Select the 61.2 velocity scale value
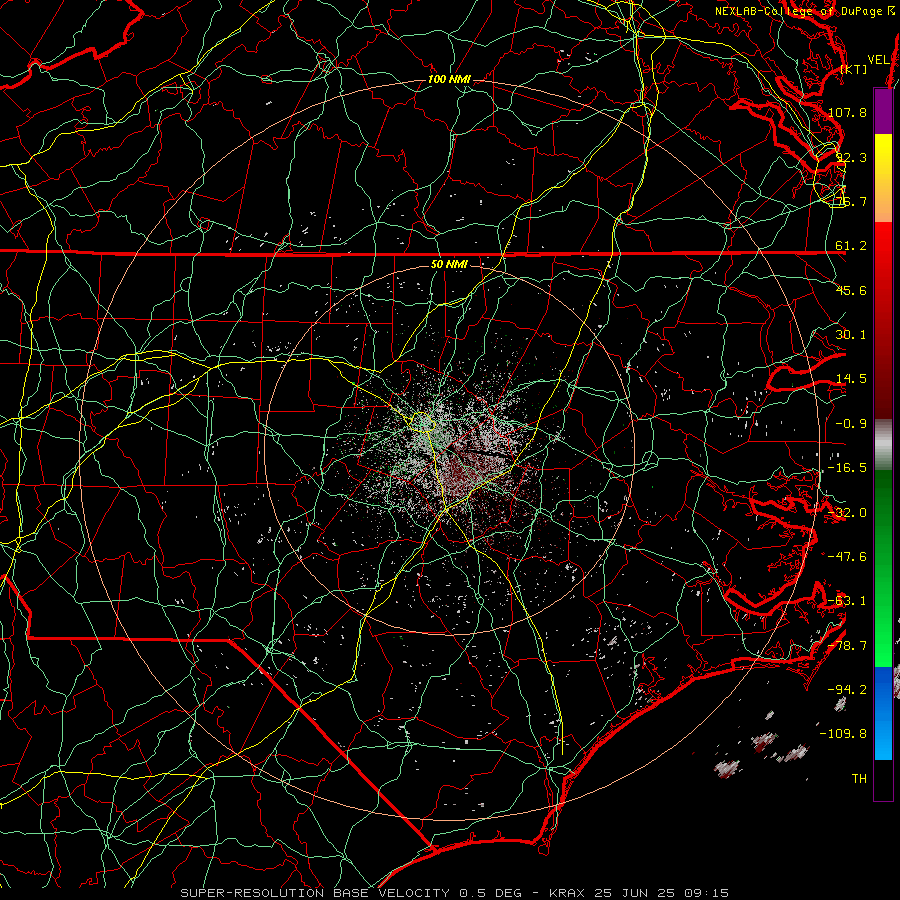The height and width of the screenshot is (900, 900). click(851, 246)
